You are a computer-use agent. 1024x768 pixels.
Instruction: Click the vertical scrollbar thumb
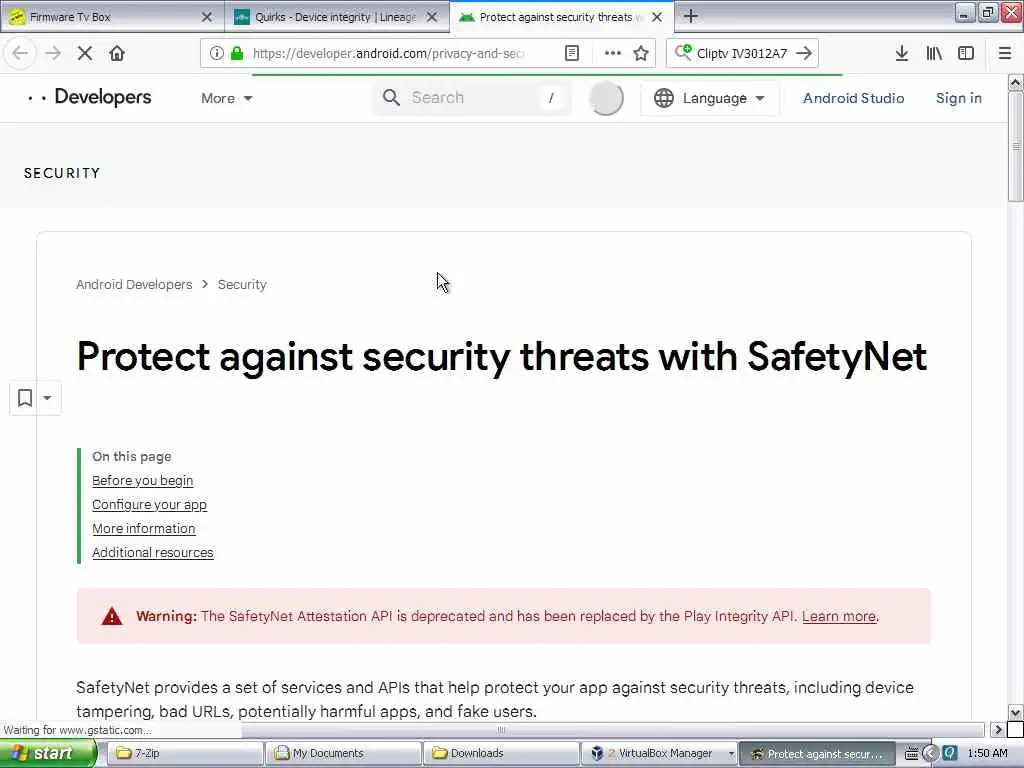click(x=1016, y=146)
